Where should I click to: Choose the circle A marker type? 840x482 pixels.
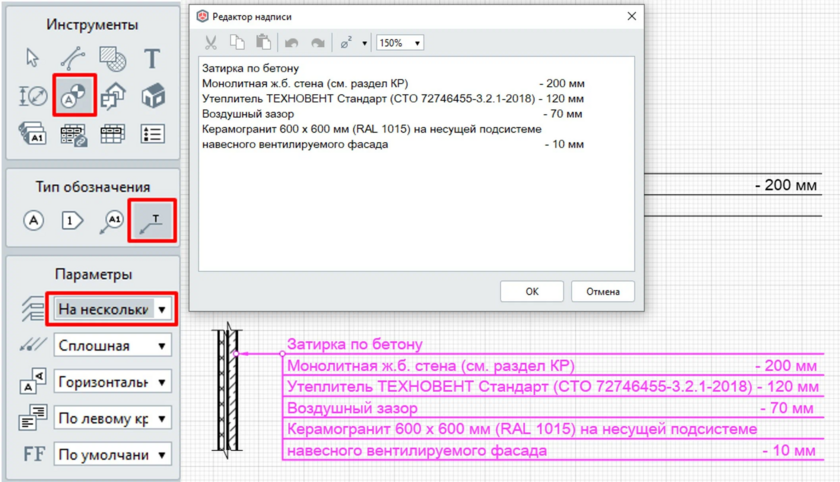[34, 220]
